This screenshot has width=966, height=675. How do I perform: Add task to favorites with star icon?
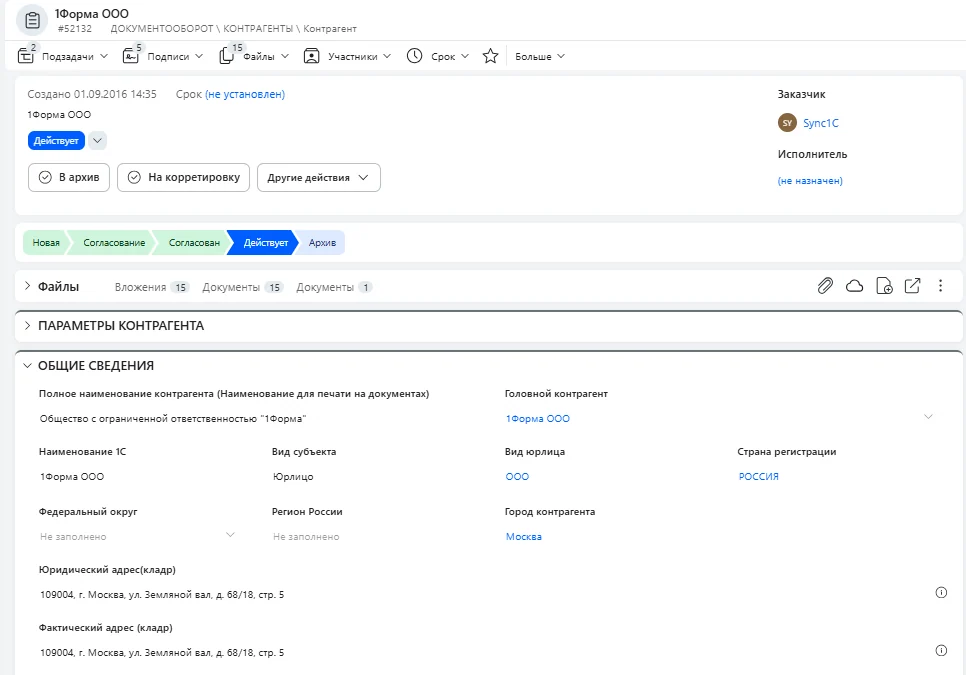pos(490,56)
